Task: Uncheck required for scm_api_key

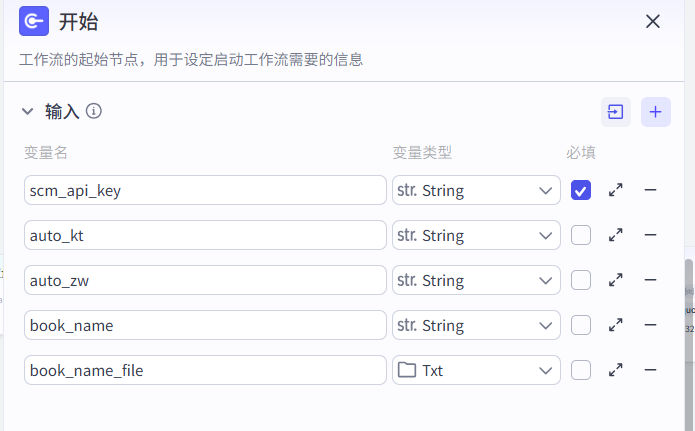Action: (581, 190)
